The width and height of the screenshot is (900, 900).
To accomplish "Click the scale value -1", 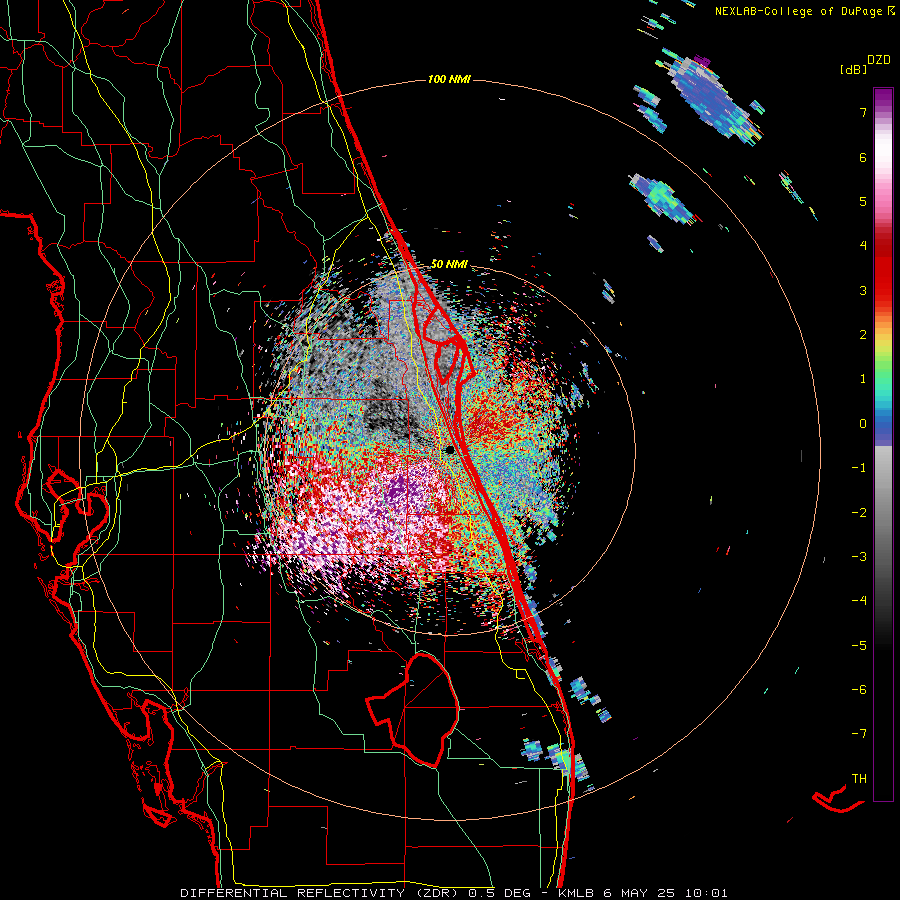I will click(x=859, y=468).
